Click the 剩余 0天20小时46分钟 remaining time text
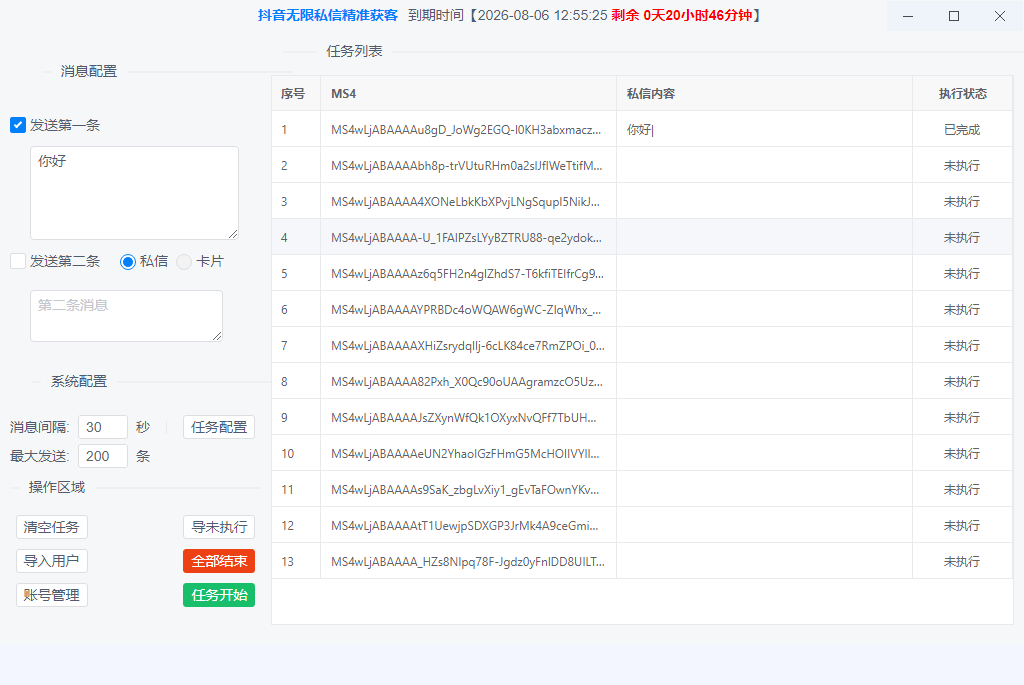 682,15
